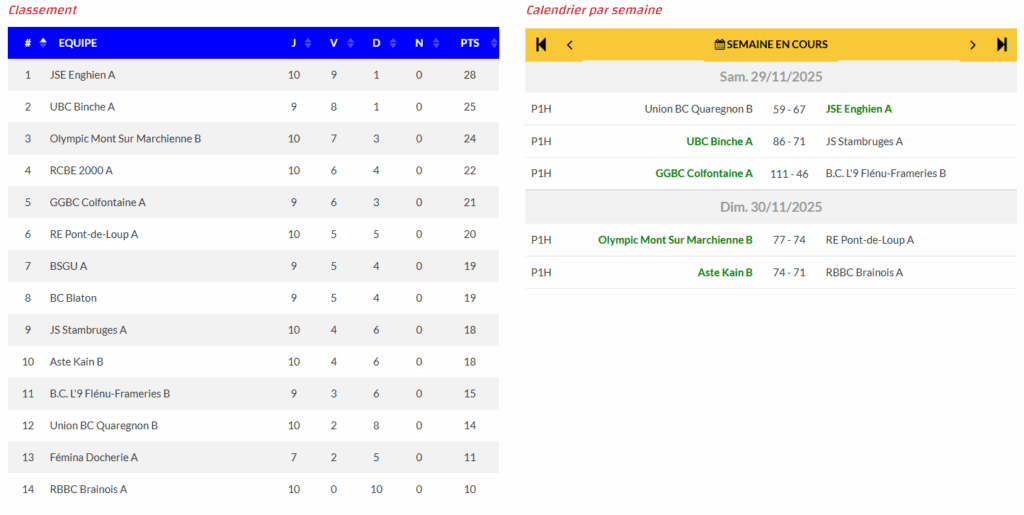The image size is (1024, 515).
Task: Jump to the first calendar week
Action: pyautogui.click(x=541, y=45)
